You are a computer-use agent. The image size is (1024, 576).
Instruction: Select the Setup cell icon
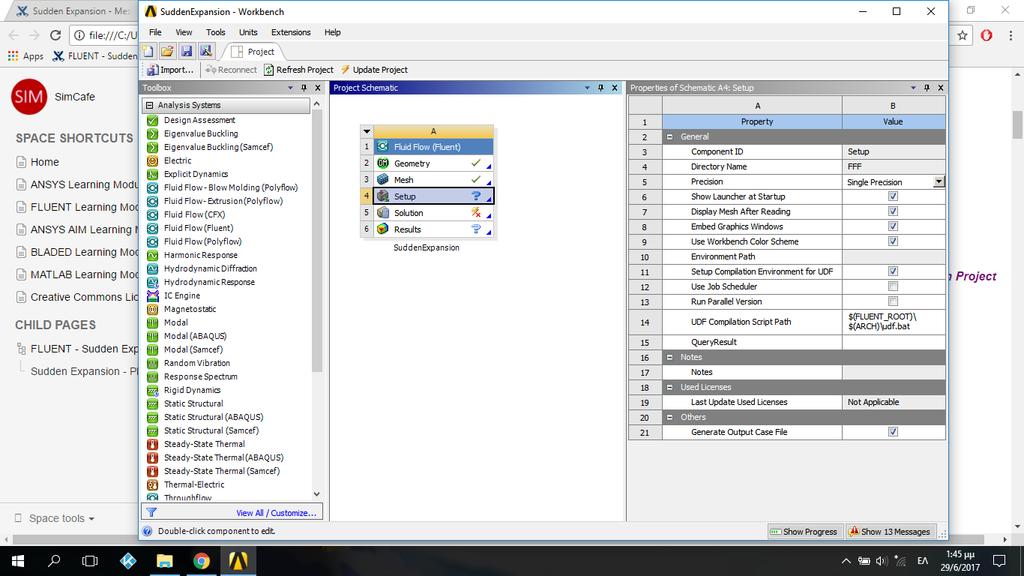click(383, 196)
